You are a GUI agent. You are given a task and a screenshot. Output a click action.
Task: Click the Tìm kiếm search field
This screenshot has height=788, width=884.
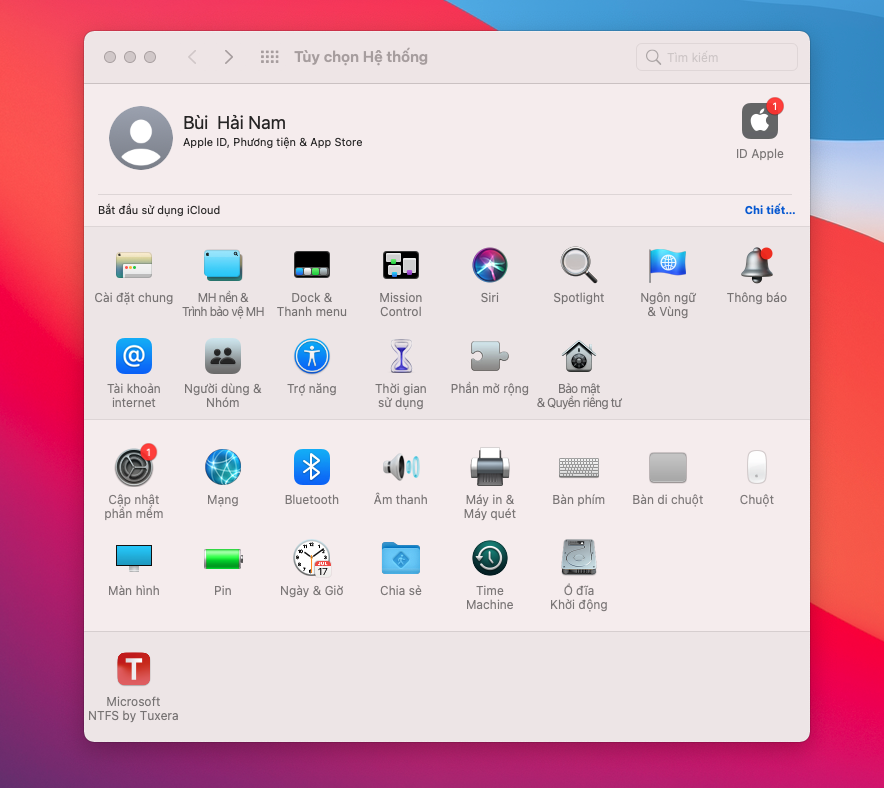717,57
